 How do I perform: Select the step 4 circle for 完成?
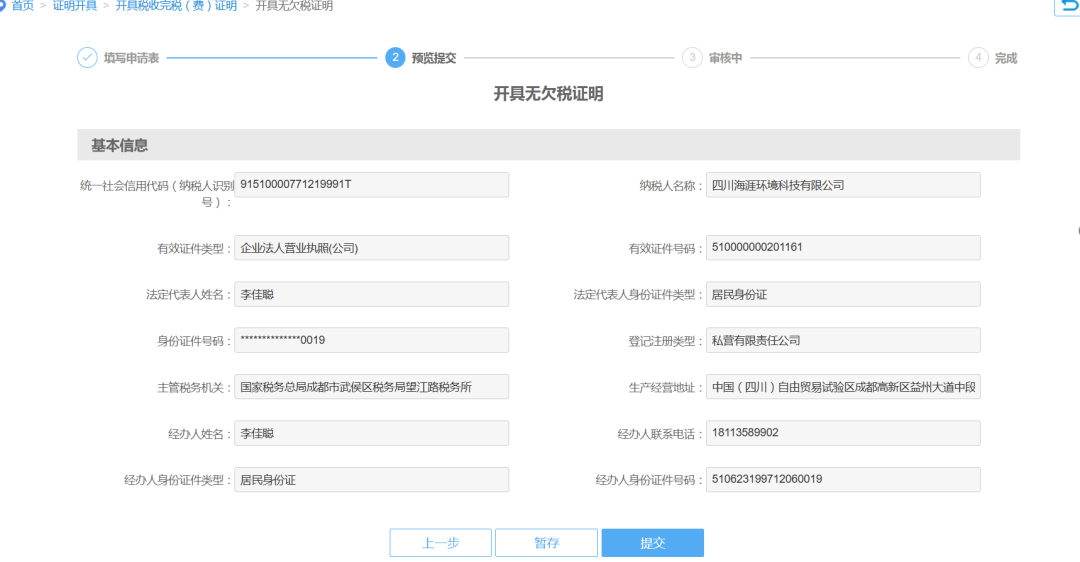point(978,58)
